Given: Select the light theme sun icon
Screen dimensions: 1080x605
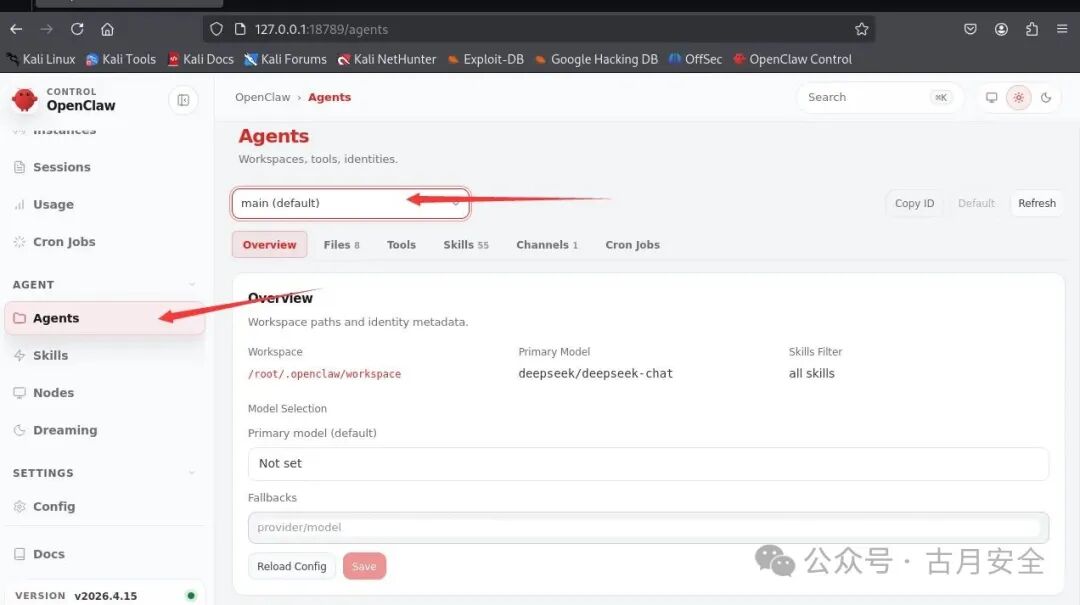Looking at the screenshot, I should click(1019, 98).
